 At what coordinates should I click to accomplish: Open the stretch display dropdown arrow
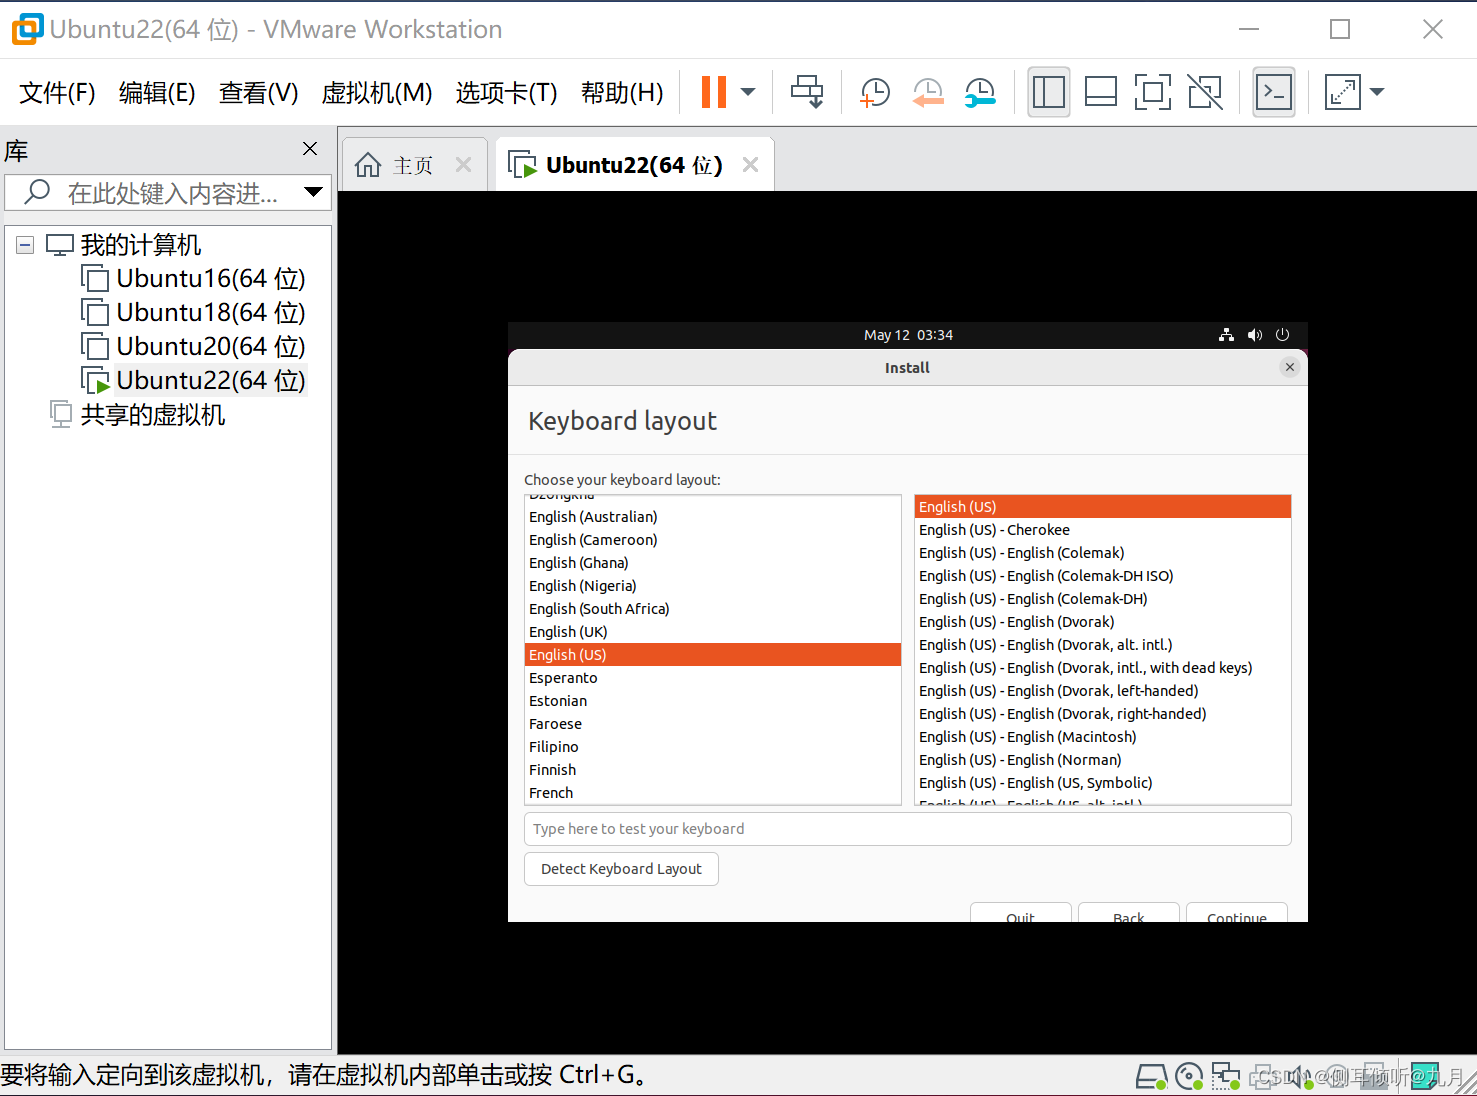[x=1377, y=92]
